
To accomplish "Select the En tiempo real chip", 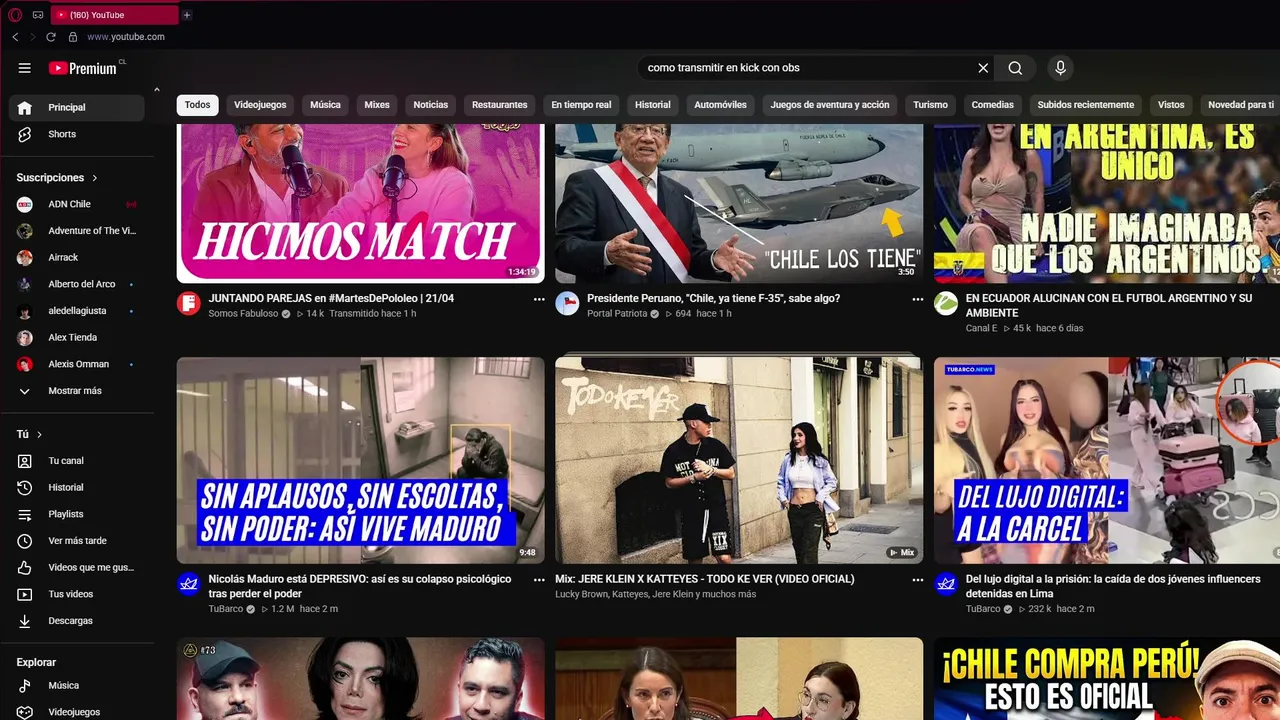I will 581,105.
